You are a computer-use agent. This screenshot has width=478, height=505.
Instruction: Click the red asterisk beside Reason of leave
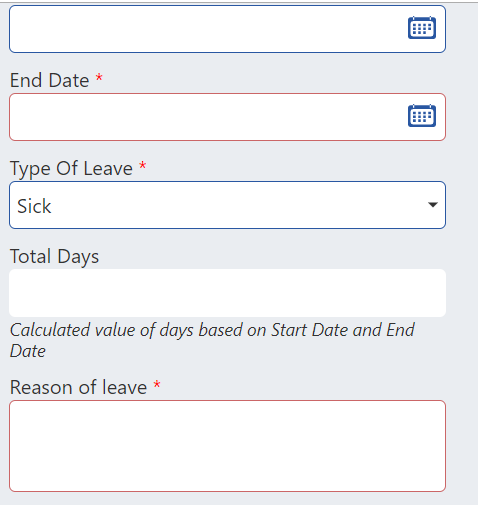click(x=157, y=385)
